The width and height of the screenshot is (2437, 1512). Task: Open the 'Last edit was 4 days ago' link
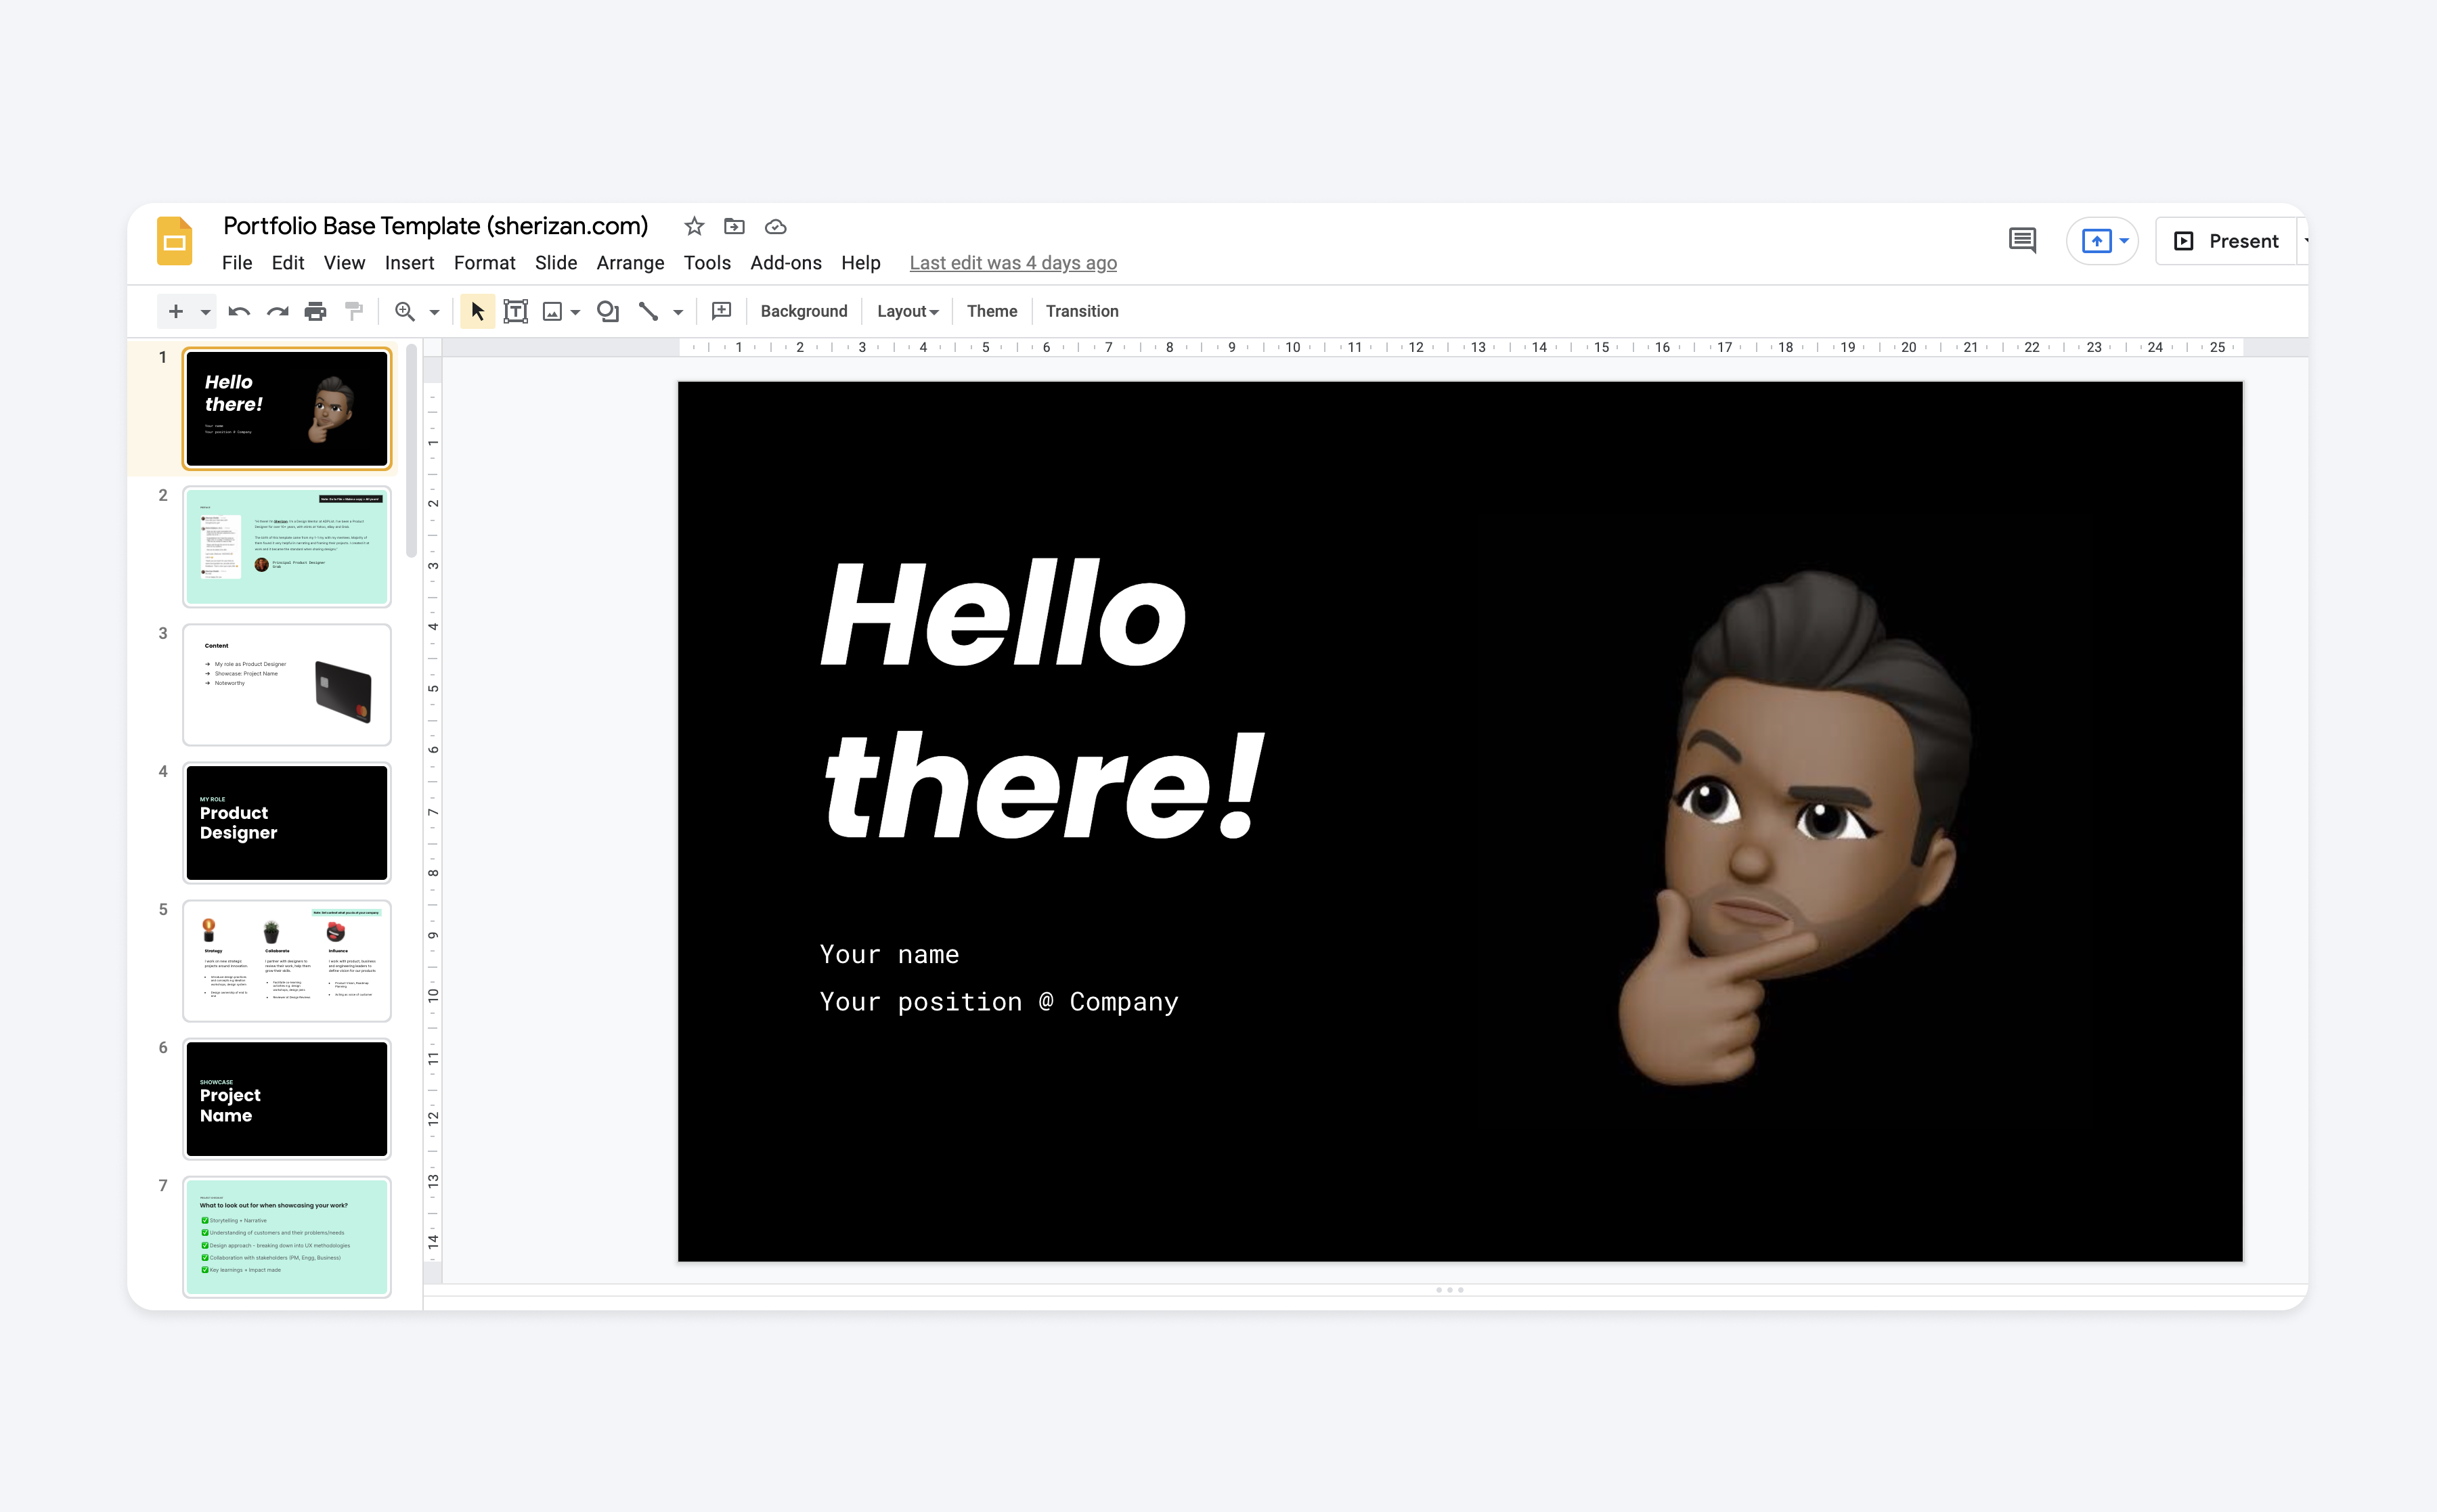click(x=1013, y=263)
